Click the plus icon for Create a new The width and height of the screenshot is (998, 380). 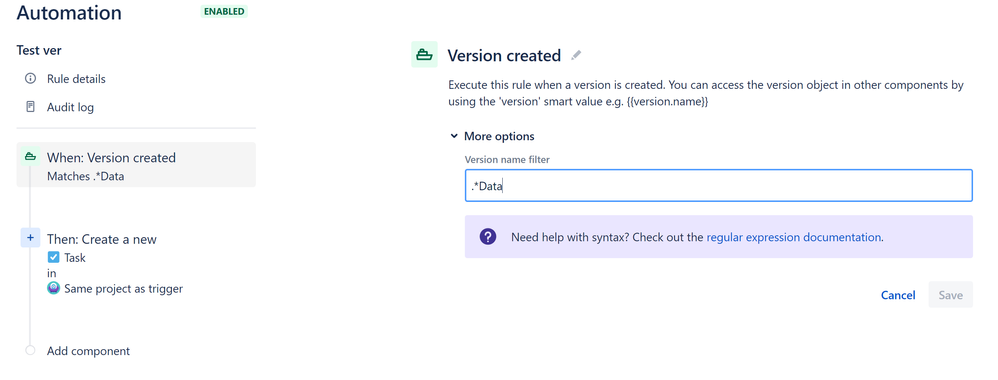click(x=30, y=238)
